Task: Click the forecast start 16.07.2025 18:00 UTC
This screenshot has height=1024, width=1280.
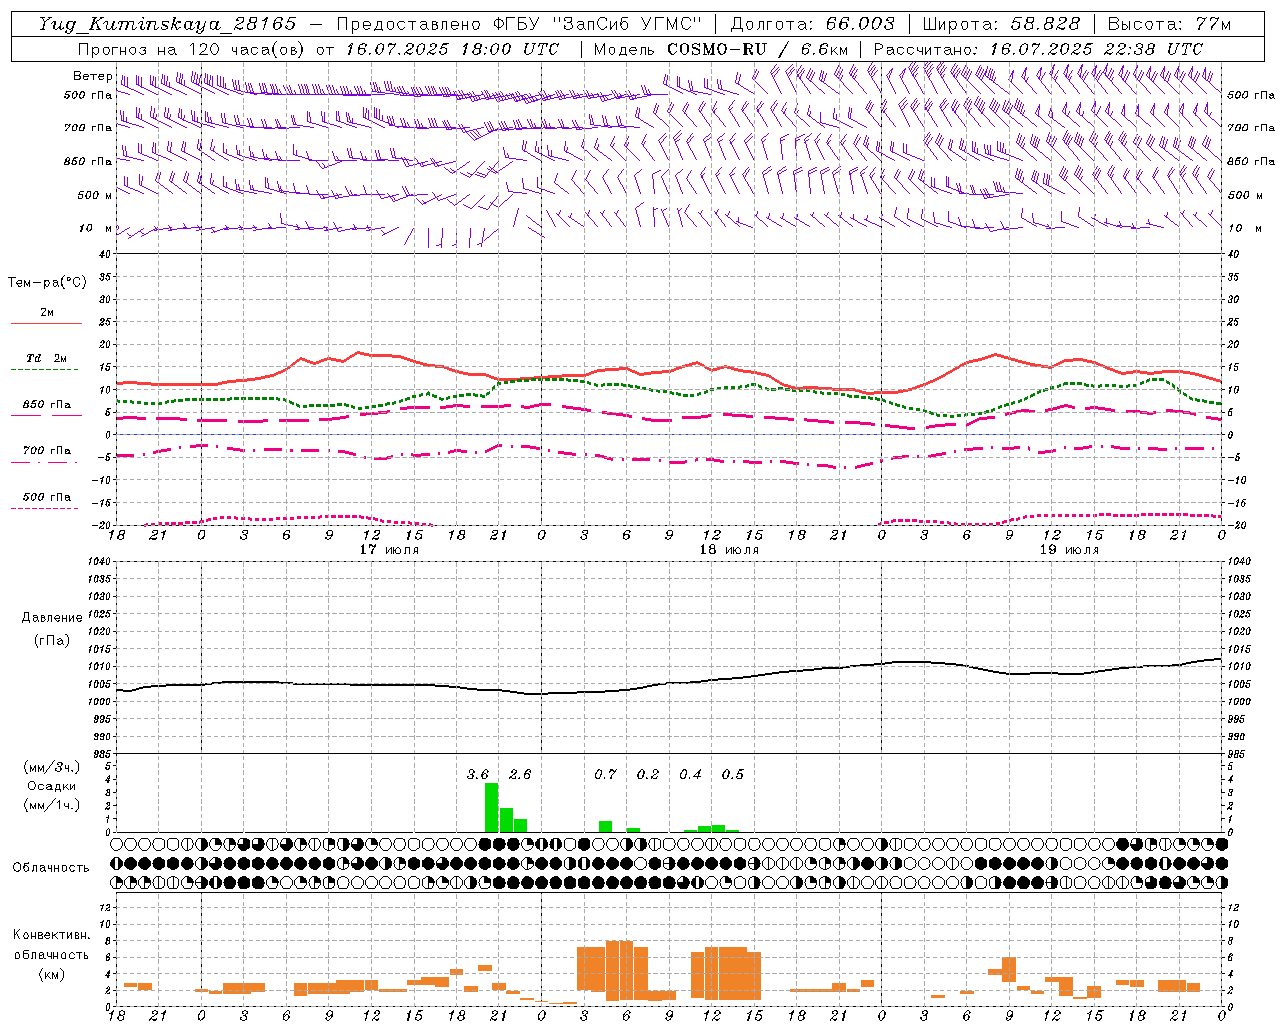Action: [x=453, y=49]
